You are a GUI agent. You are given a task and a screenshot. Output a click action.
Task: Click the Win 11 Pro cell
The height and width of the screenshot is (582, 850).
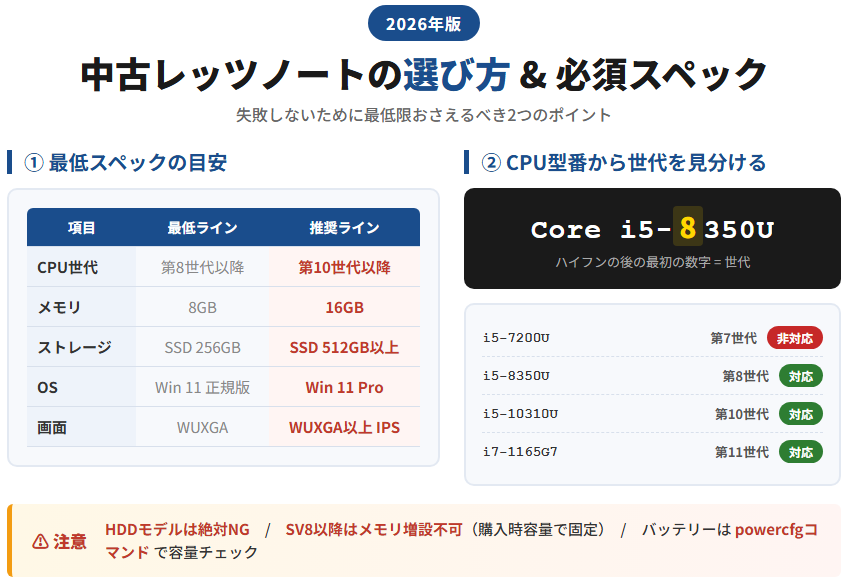point(344,387)
